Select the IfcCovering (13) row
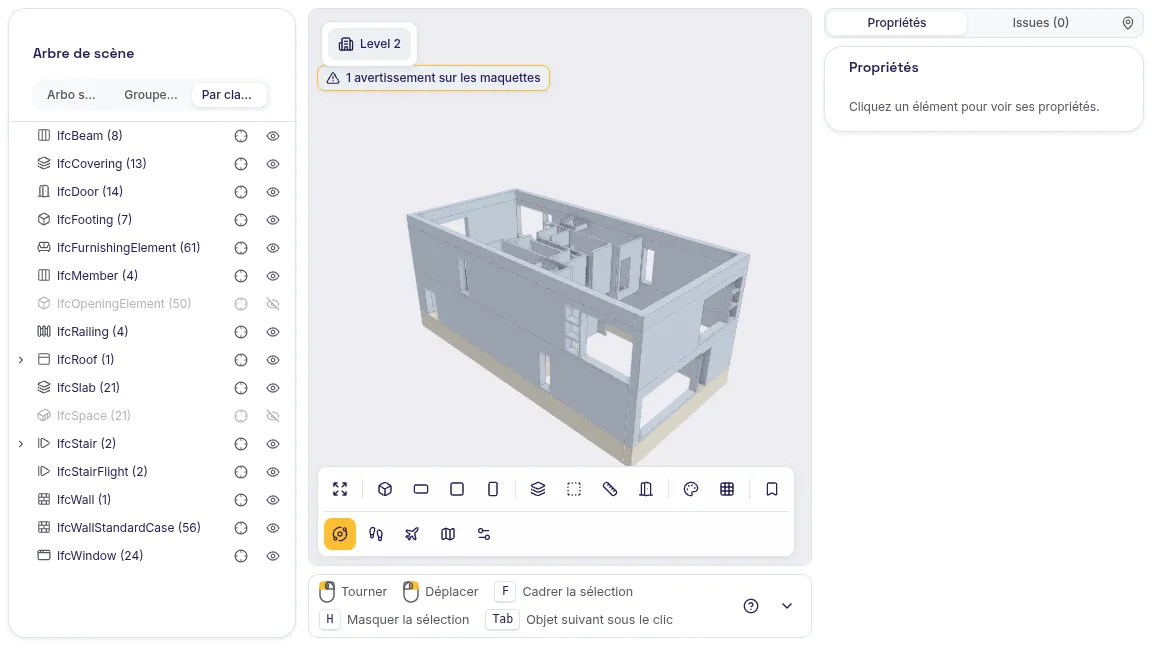The image size is (1152, 648). pyautogui.click(x=152, y=164)
